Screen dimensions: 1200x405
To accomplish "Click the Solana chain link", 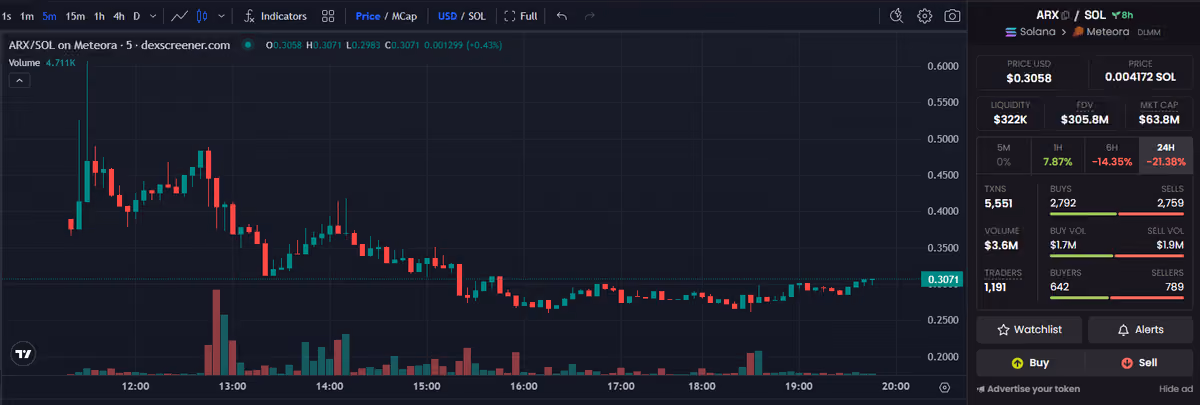I will coord(1030,32).
